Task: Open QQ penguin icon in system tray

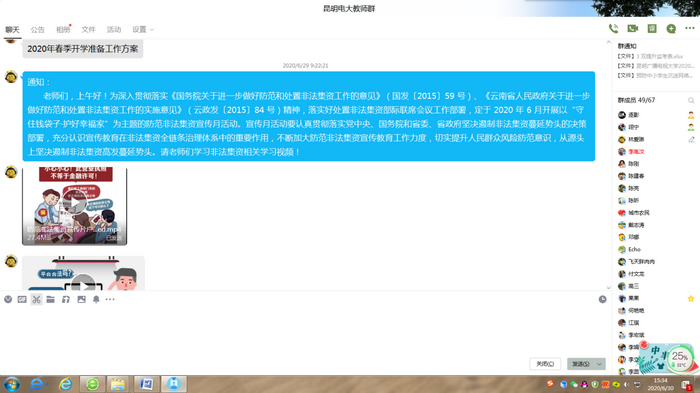Action: click(x=584, y=384)
